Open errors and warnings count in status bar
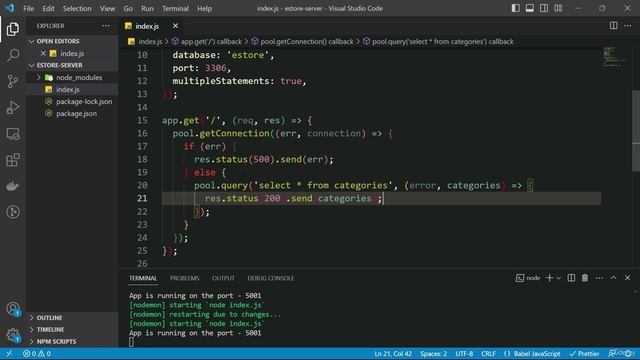The height and width of the screenshot is (360, 640). pos(37,353)
